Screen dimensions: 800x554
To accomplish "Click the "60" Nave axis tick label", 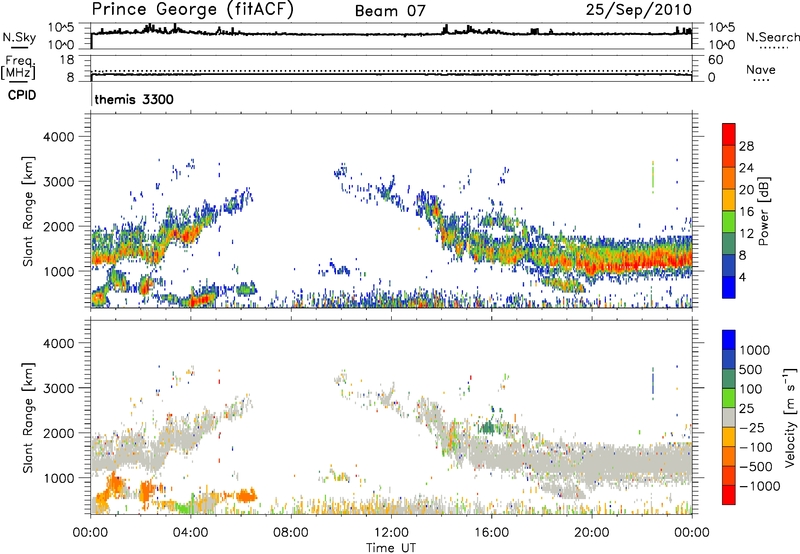I will point(715,60).
